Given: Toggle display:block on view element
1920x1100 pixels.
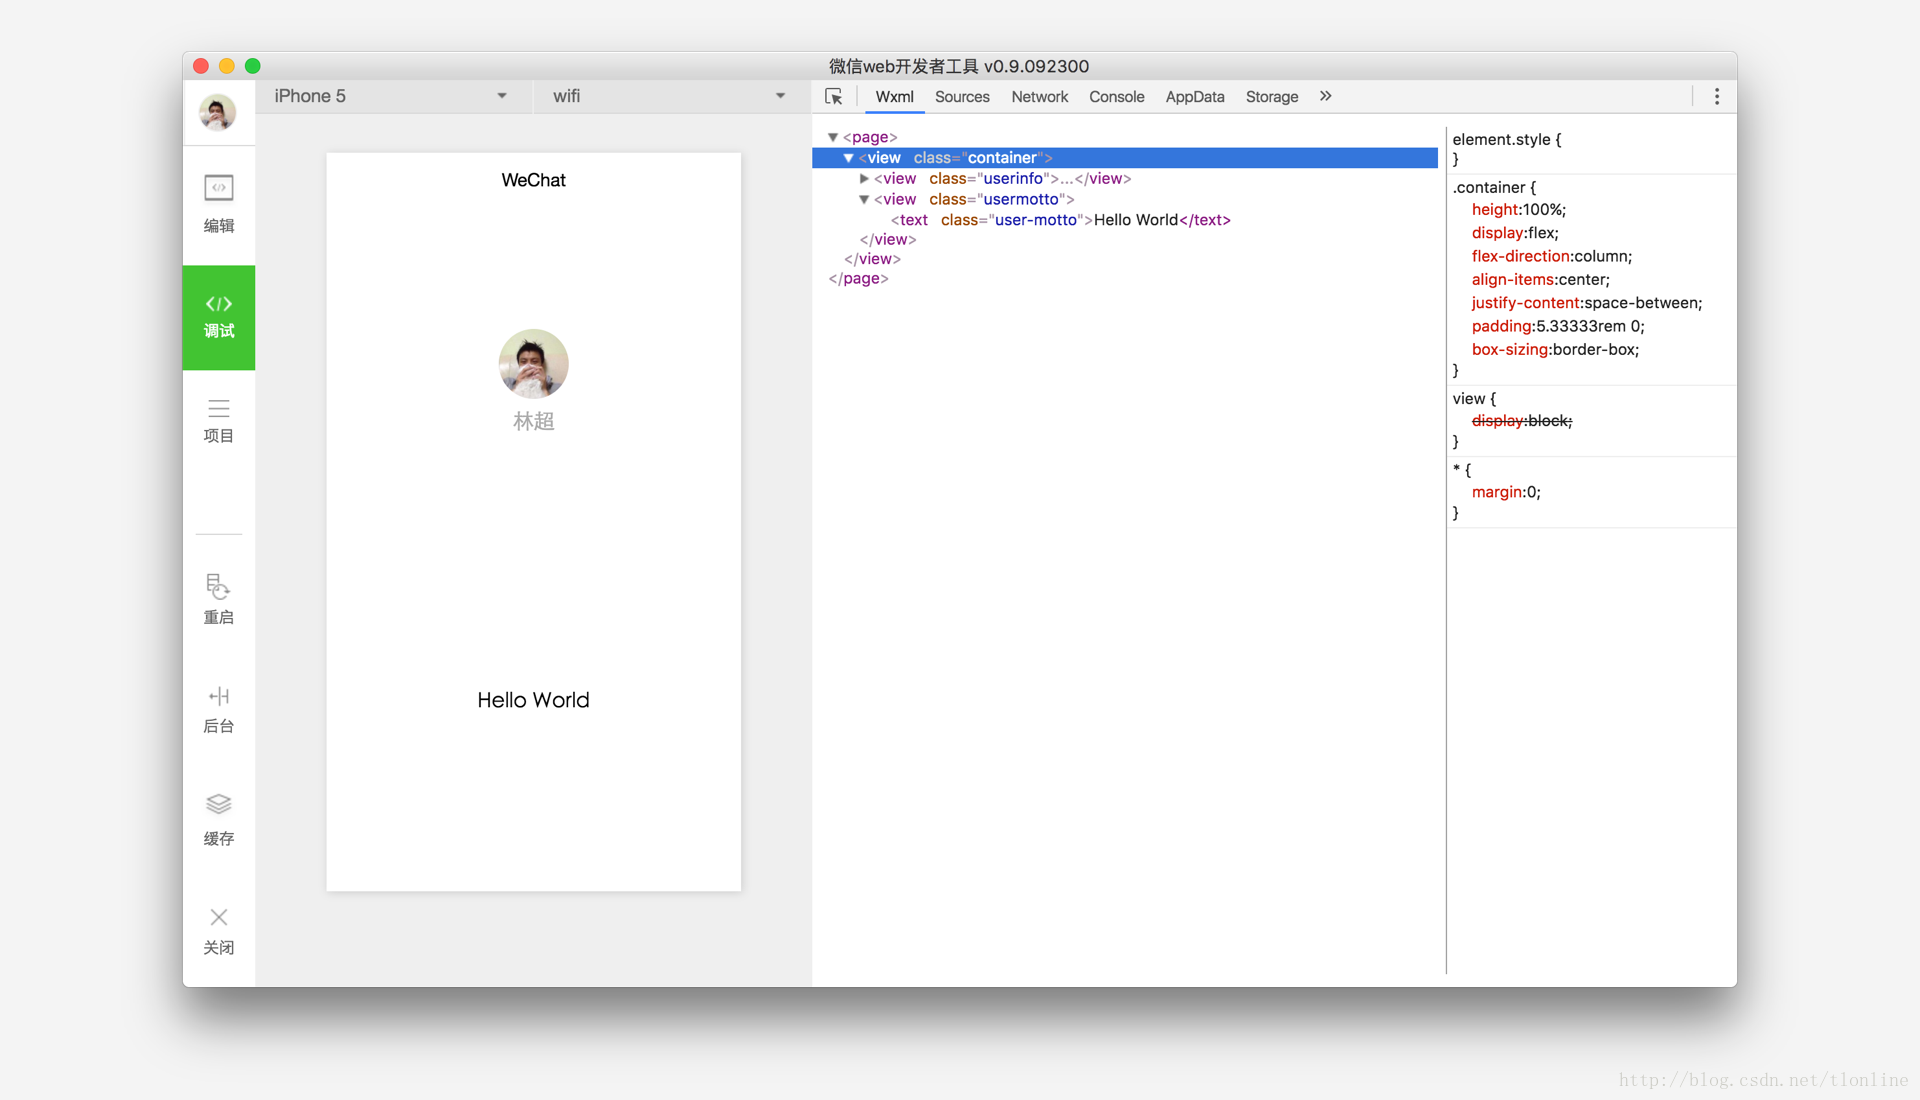Looking at the screenshot, I should point(1460,419).
